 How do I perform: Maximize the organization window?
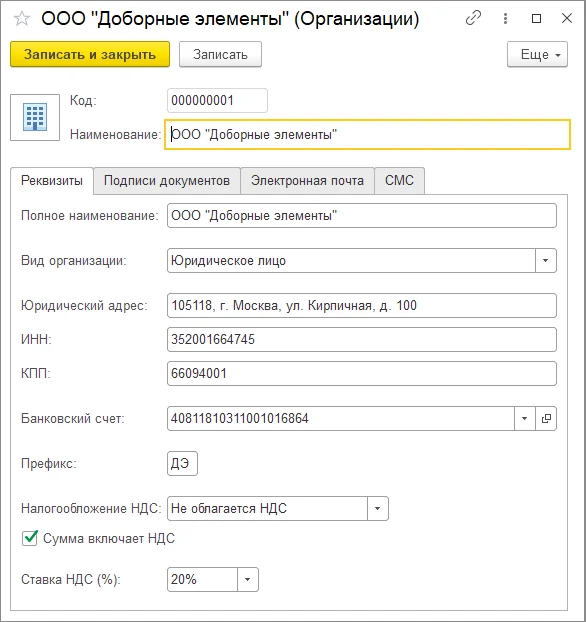536,18
